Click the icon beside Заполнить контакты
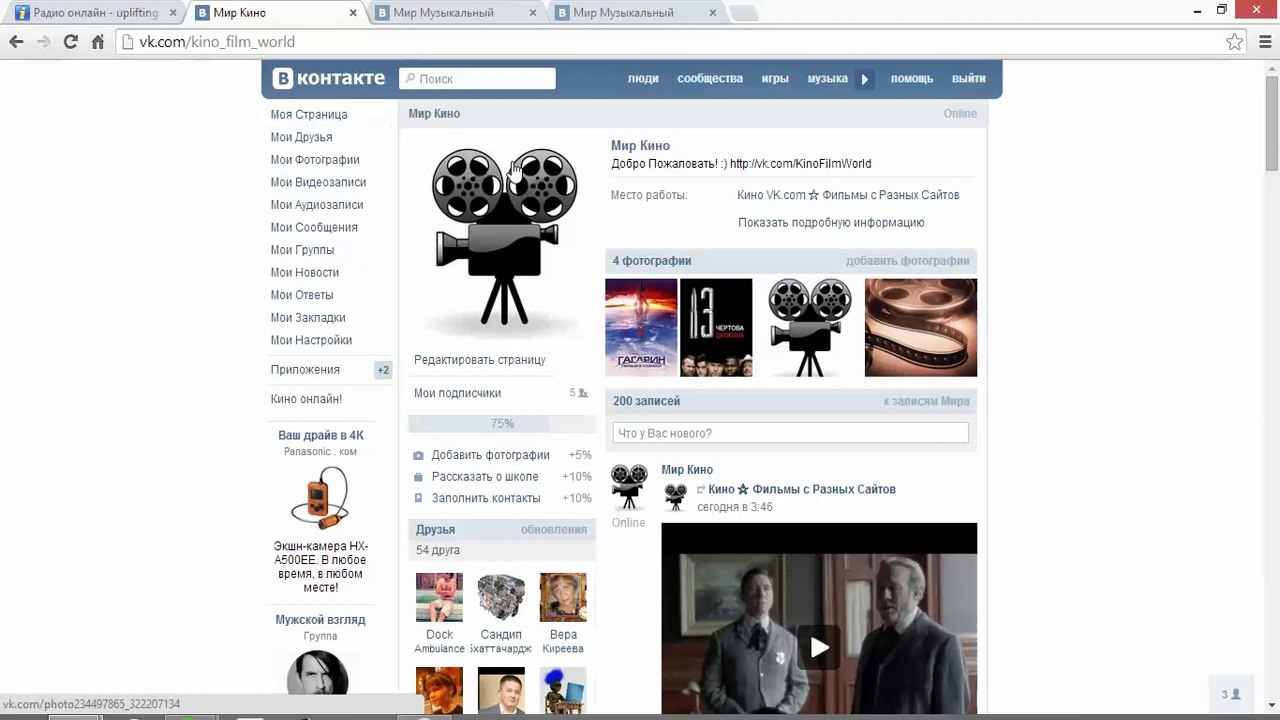 tap(419, 498)
